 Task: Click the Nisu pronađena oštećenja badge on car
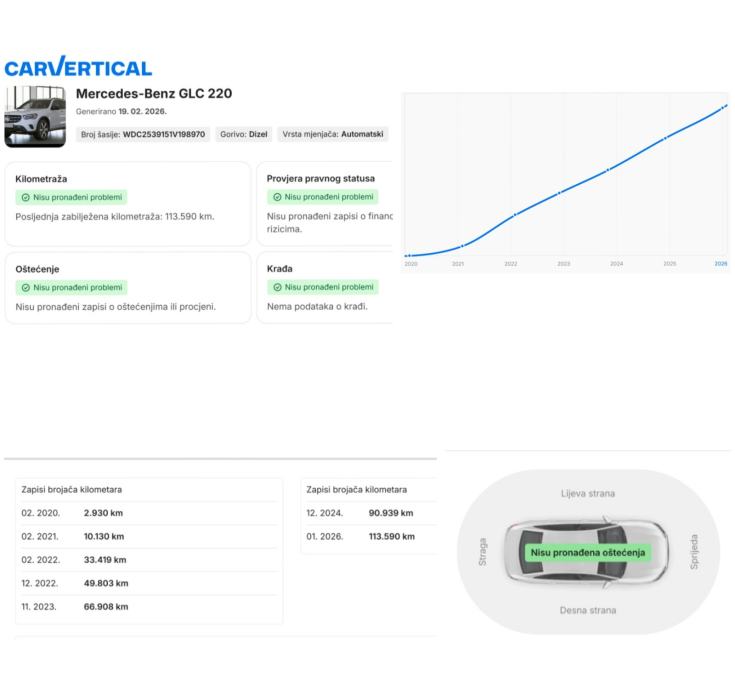coord(588,553)
